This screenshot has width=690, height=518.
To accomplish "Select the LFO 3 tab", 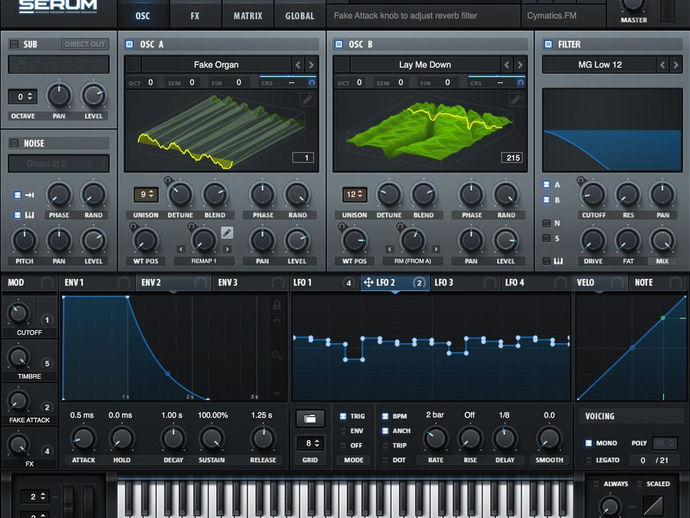I will click(x=465, y=283).
